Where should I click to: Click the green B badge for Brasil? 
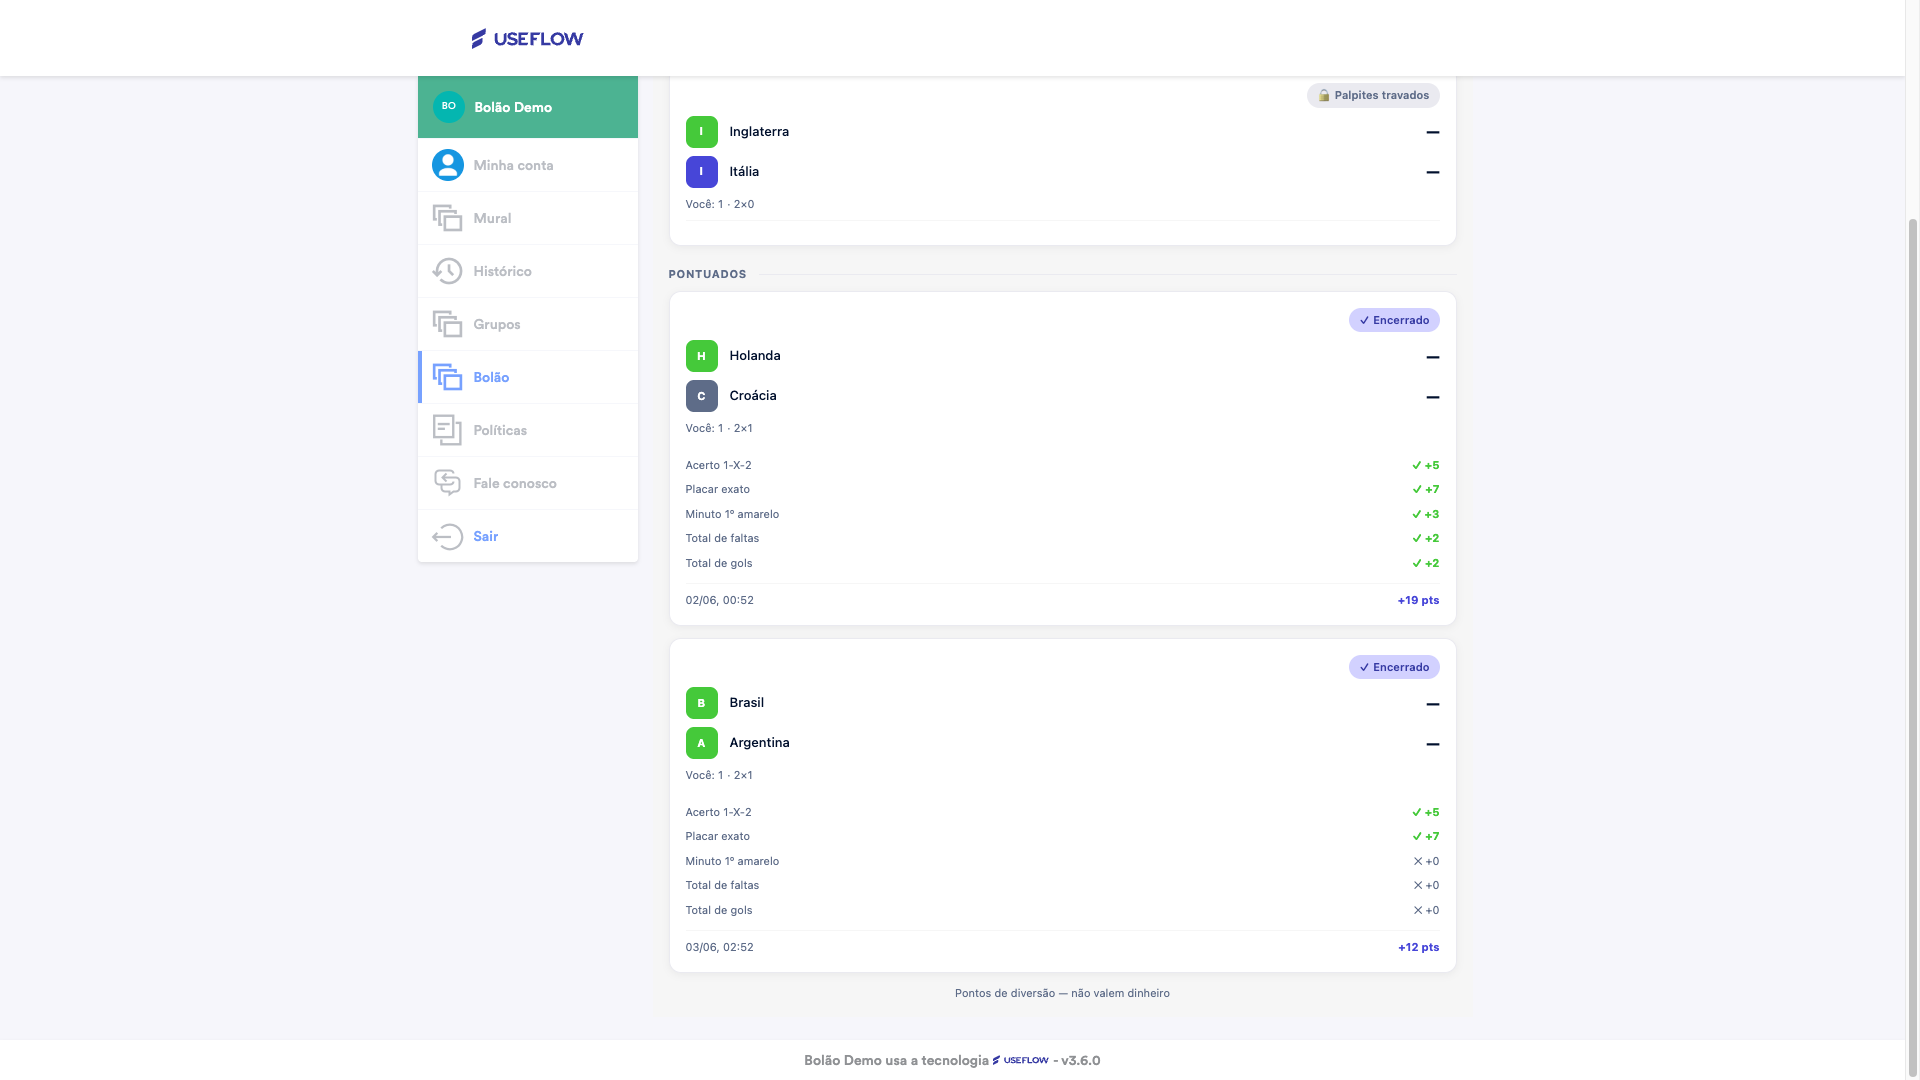click(x=701, y=702)
